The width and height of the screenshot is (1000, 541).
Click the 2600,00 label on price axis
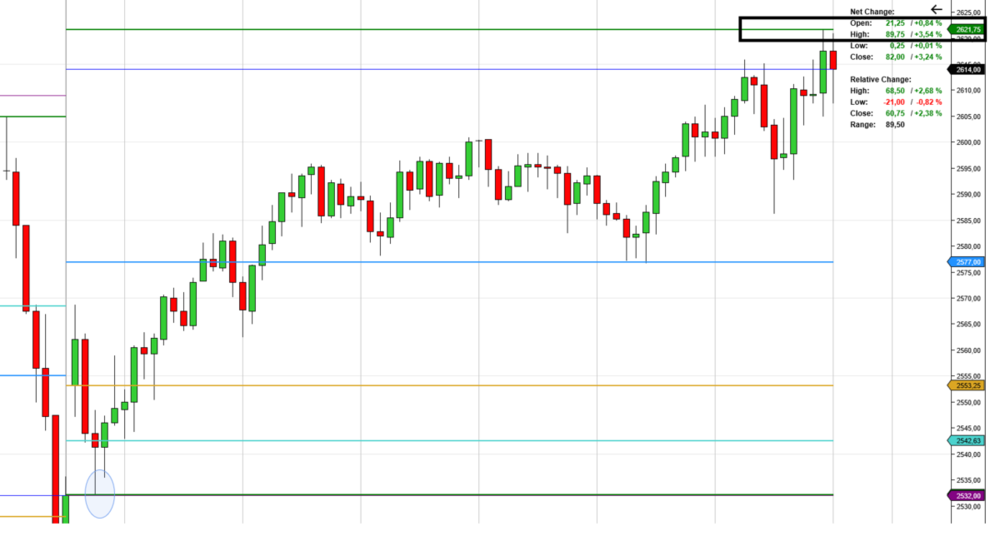pyautogui.click(x=968, y=142)
